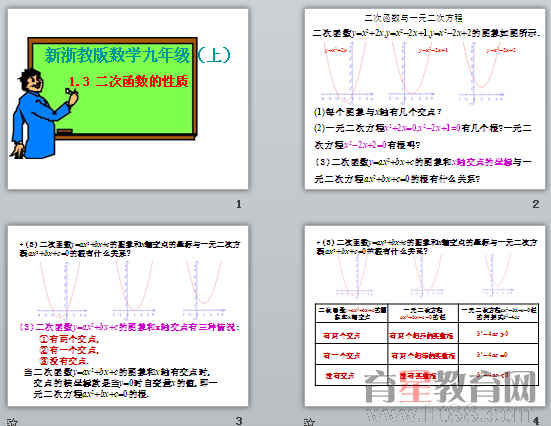Select the slide 2 thumbnail titled 二次函数与一元二次方程
This screenshot has height=426, width=551.
[425, 99]
